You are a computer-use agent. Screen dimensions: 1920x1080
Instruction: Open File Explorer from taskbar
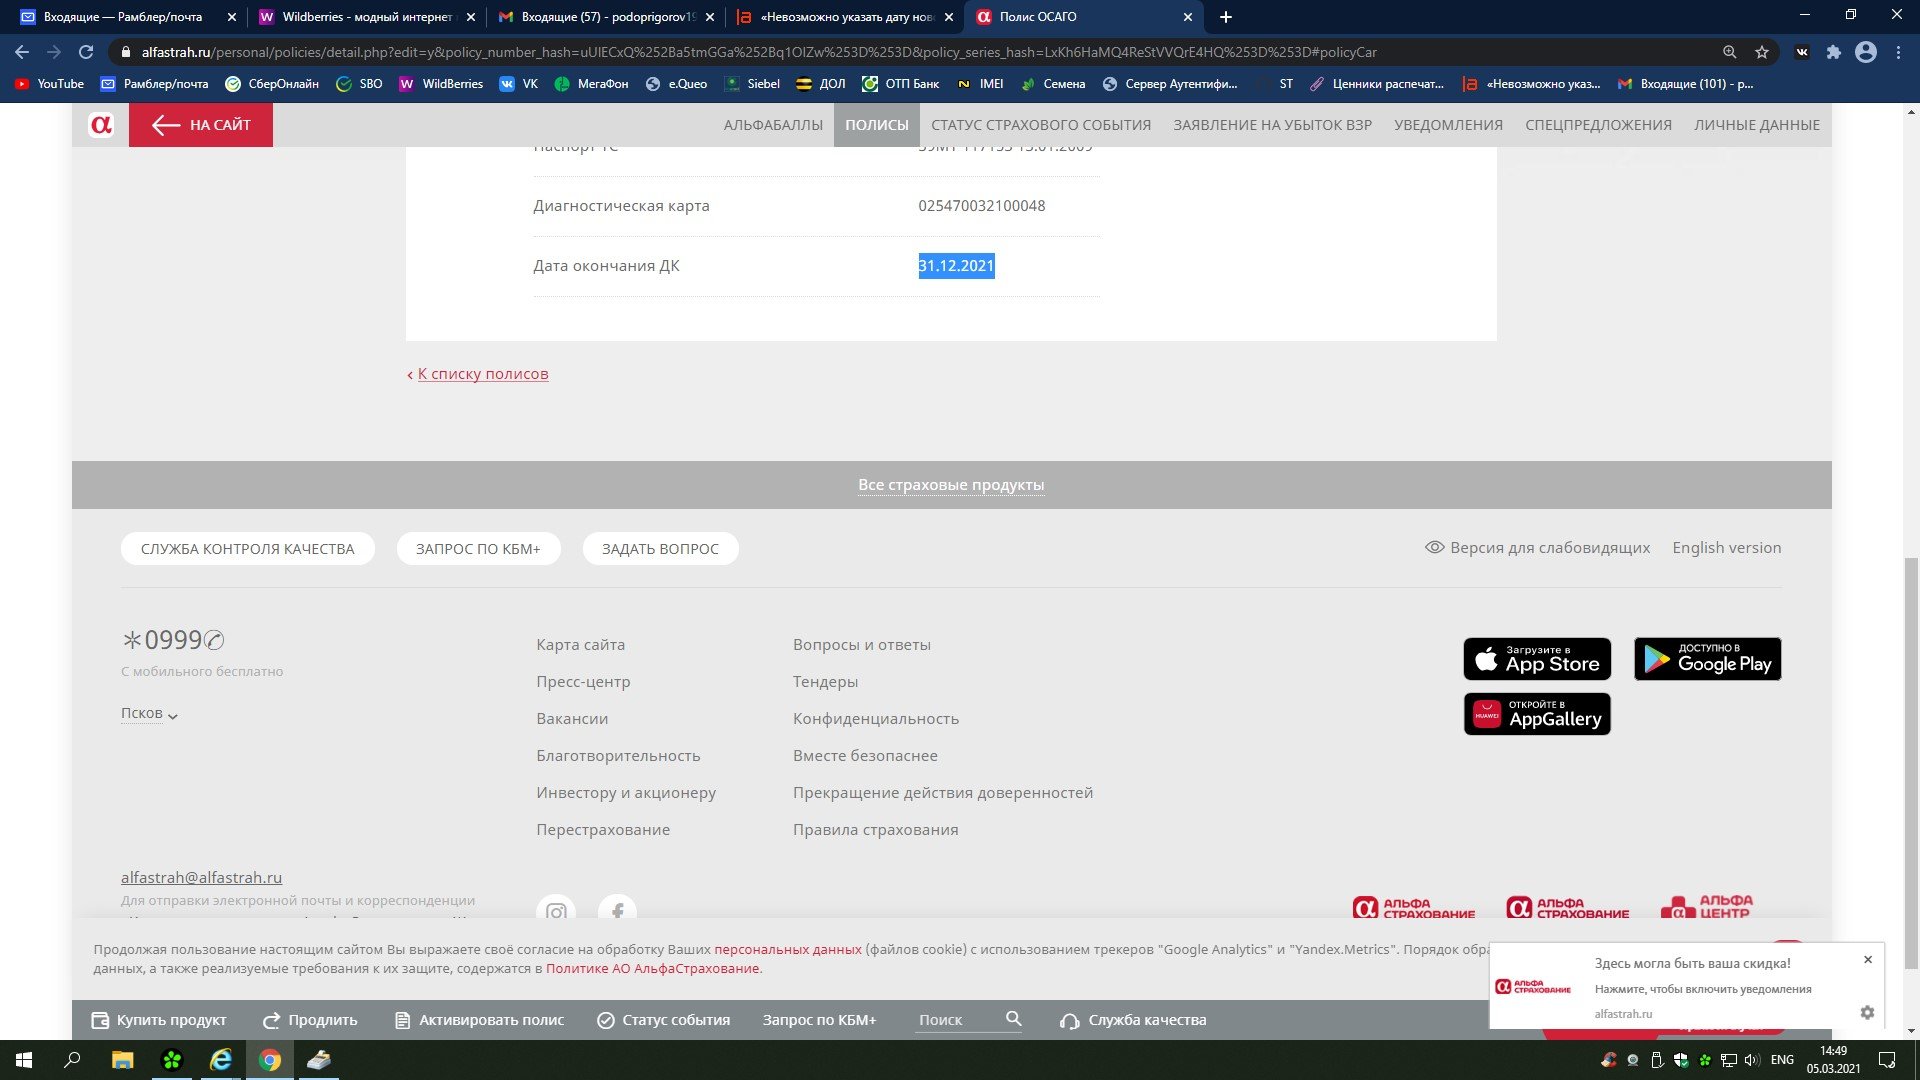click(122, 1060)
